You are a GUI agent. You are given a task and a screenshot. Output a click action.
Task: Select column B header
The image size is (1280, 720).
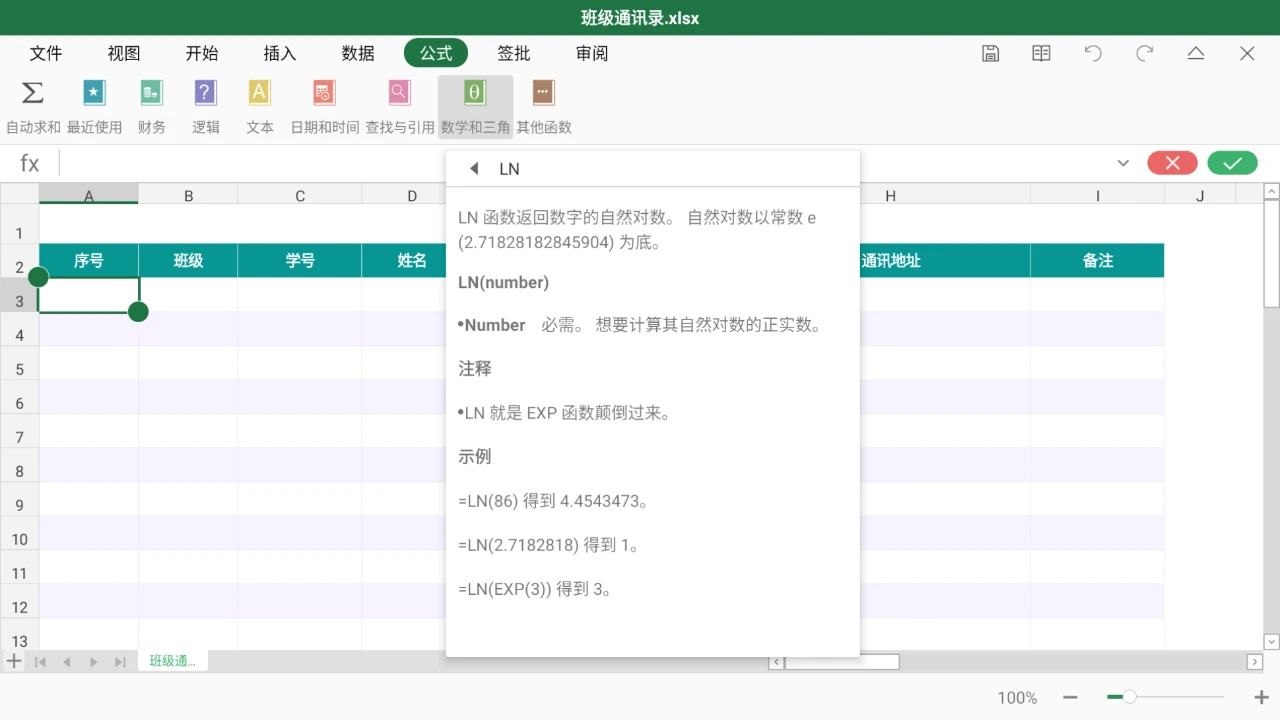pos(188,196)
